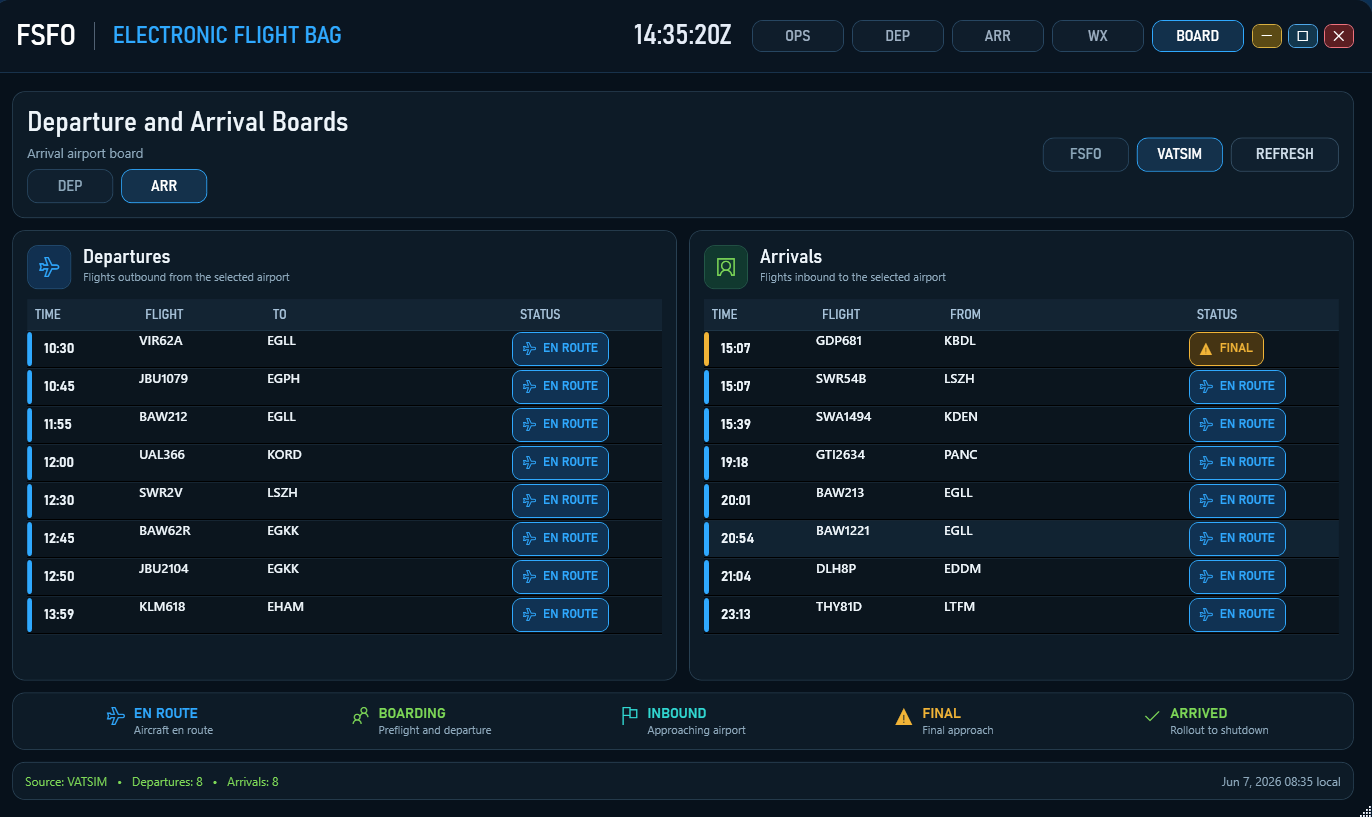This screenshot has width=1372, height=817.
Task: Click the Arrivals STATUS column header
Action: point(1217,314)
